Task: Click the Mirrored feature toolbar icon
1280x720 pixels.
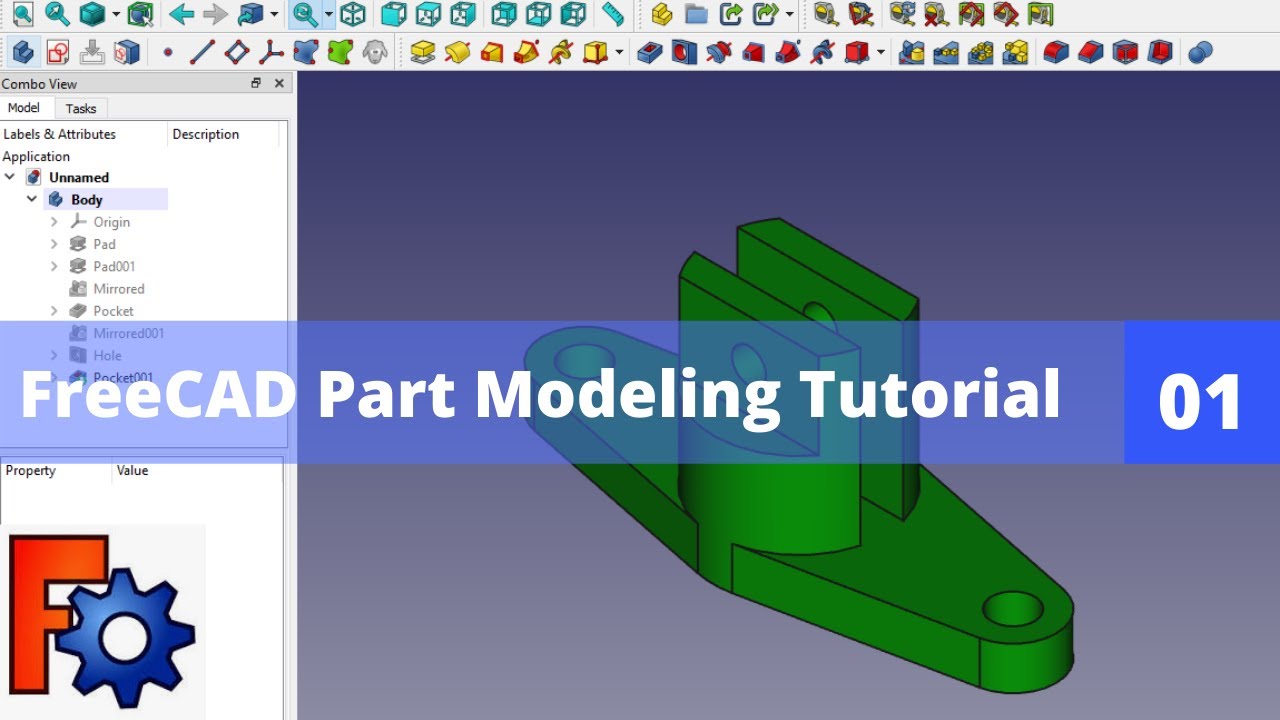Action: pyautogui.click(x=911, y=51)
